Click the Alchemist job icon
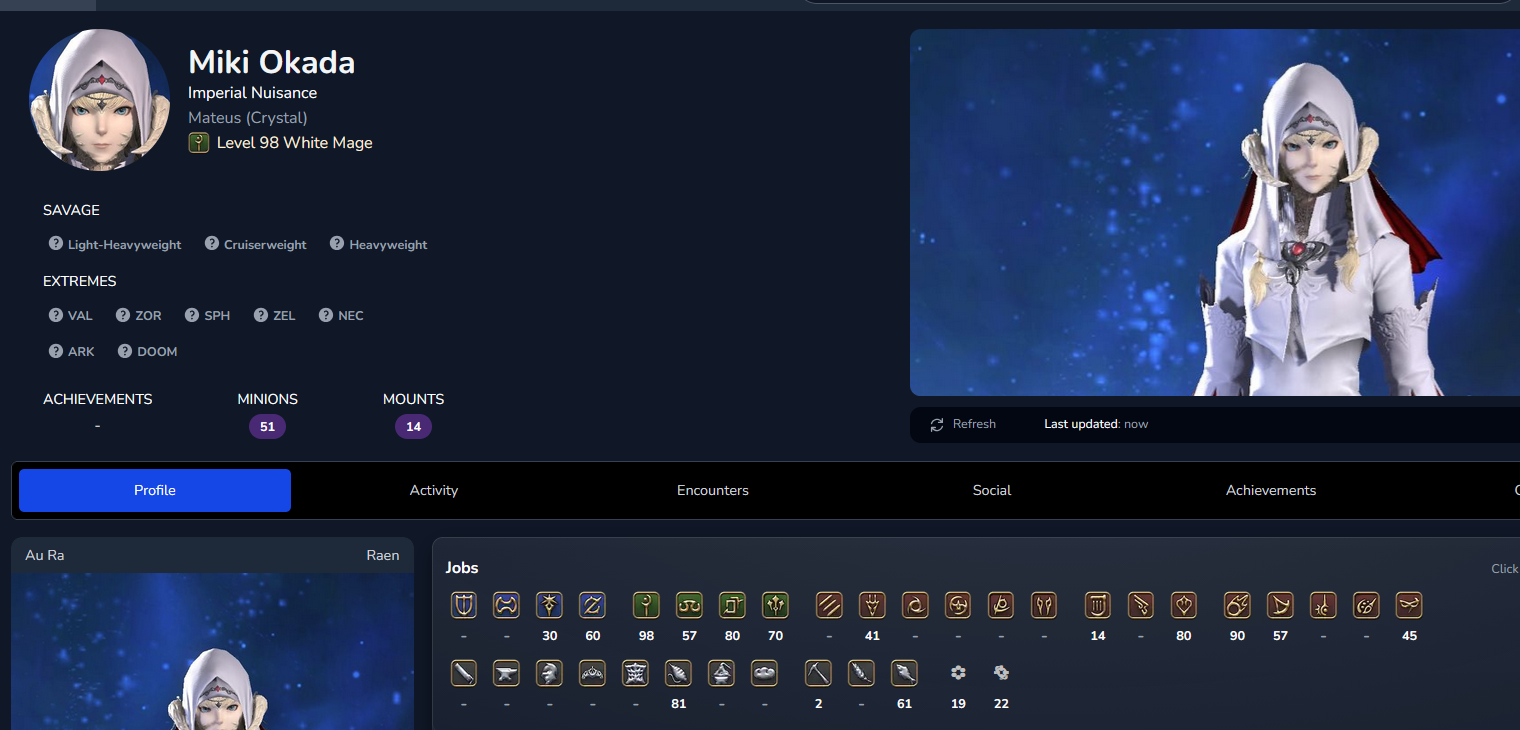Viewport: 1520px width, 730px height. [722, 673]
